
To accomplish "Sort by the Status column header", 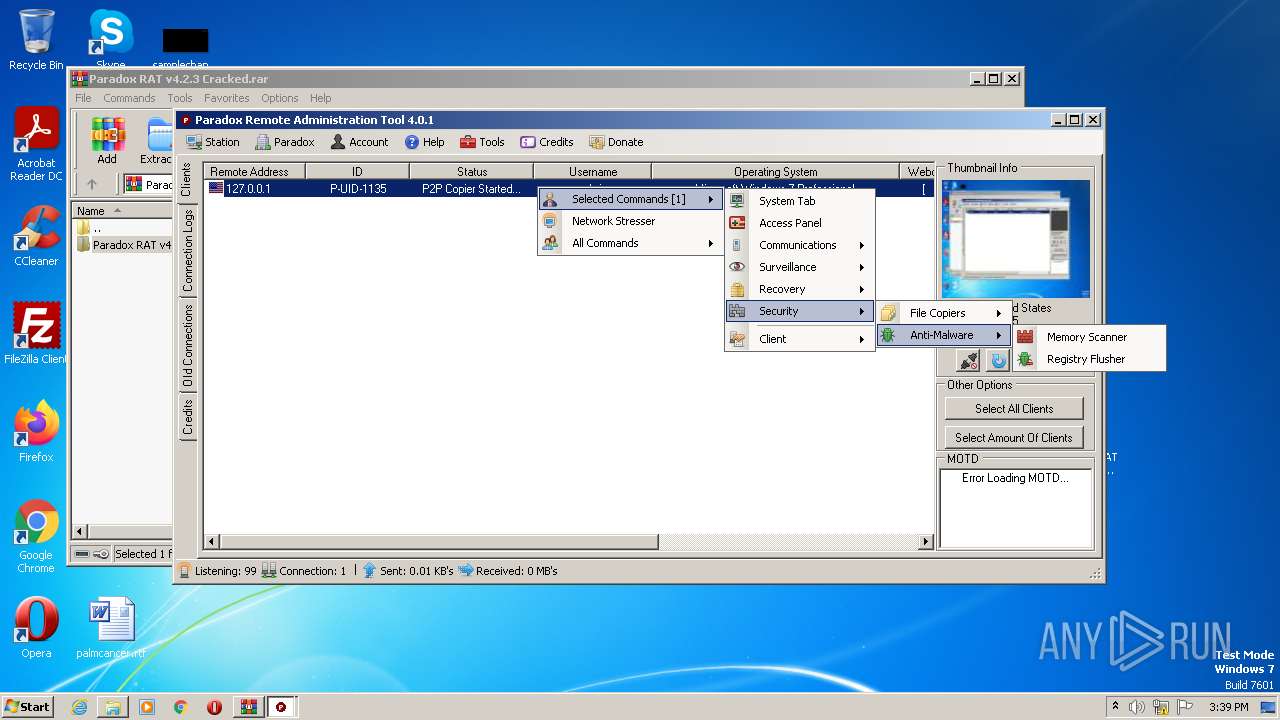I will tap(472, 172).
